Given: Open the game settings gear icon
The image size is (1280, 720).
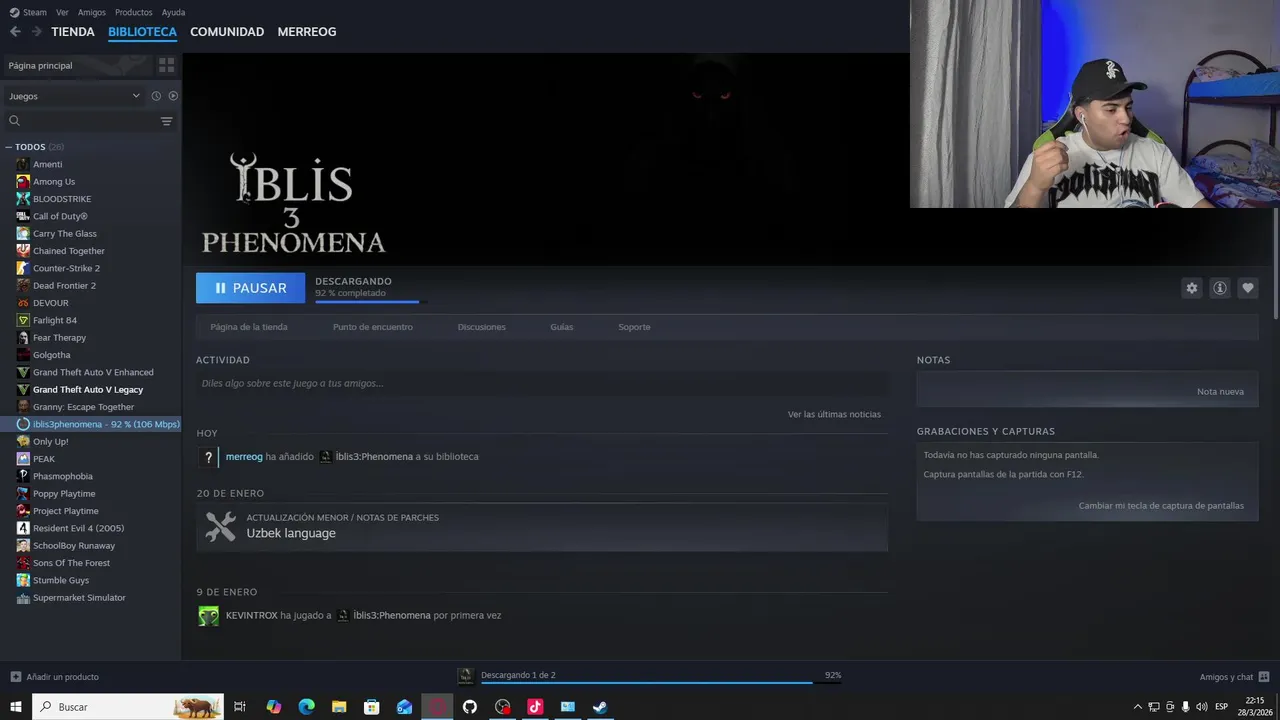Looking at the screenshot, I should (x=1191, y=288).
